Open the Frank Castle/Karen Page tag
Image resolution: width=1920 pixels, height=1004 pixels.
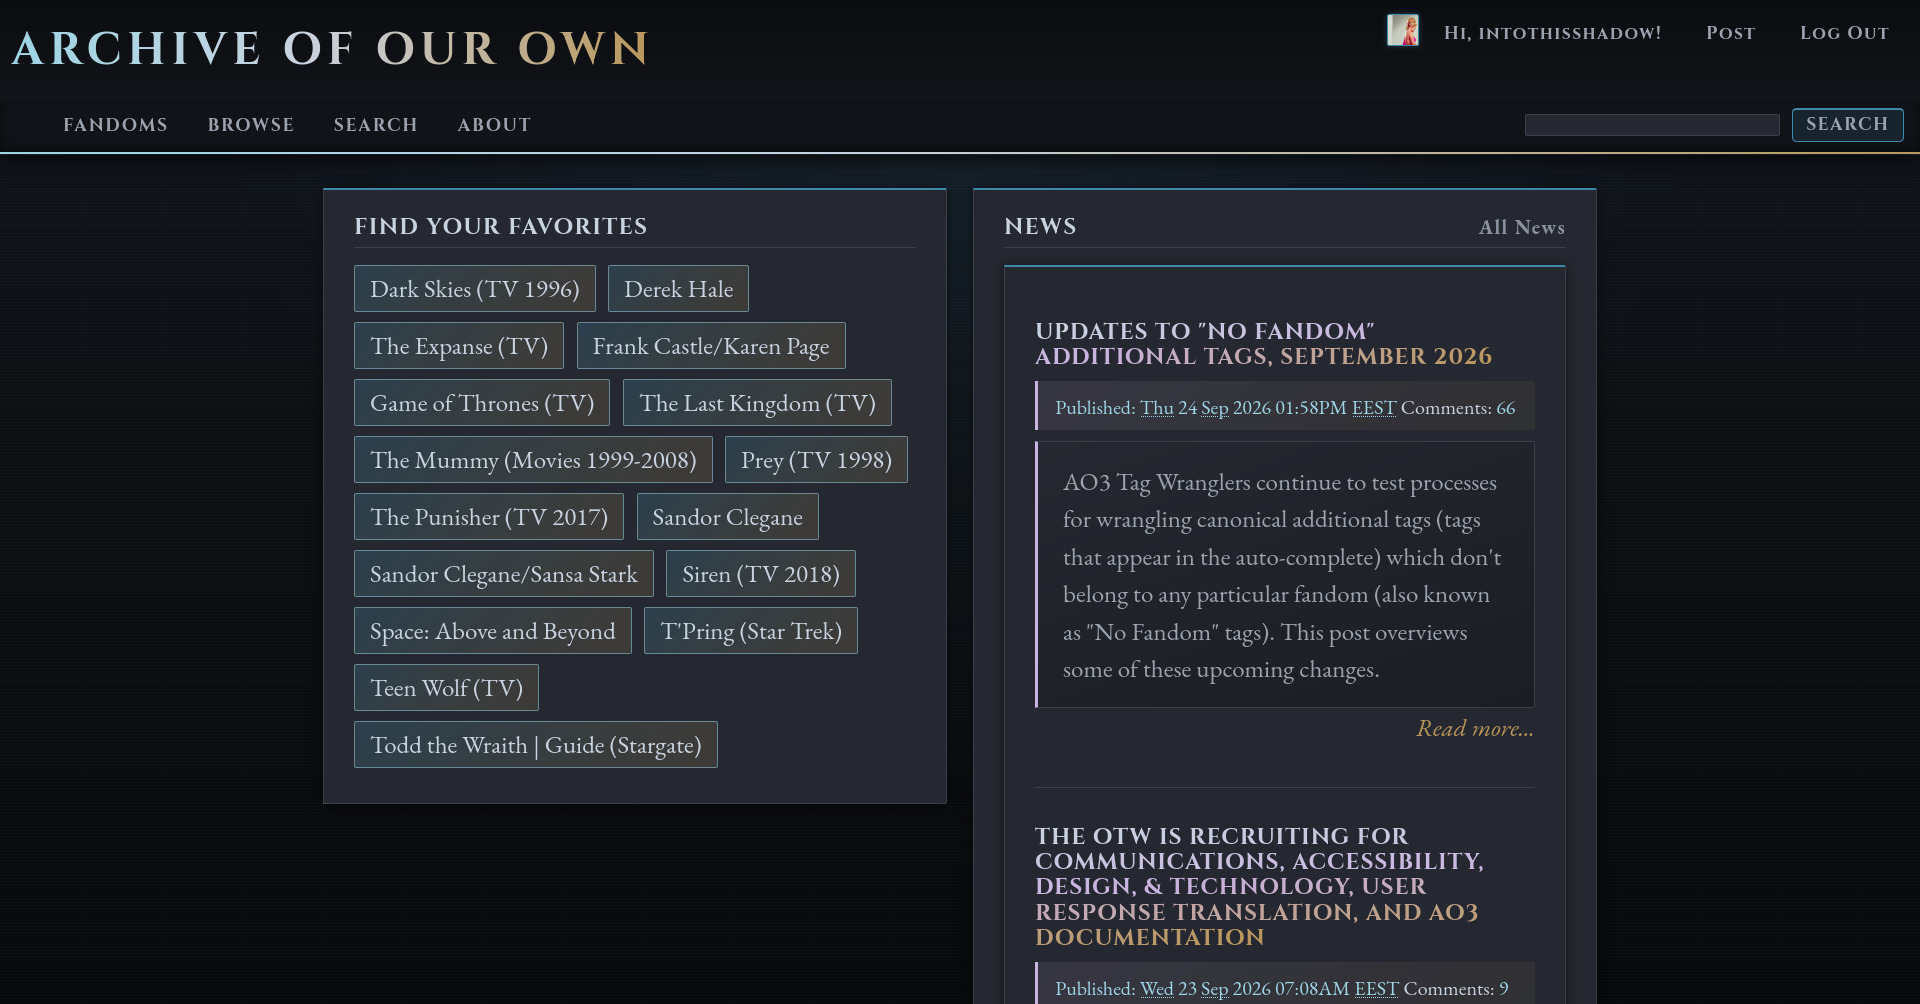[x=711, y=346]
